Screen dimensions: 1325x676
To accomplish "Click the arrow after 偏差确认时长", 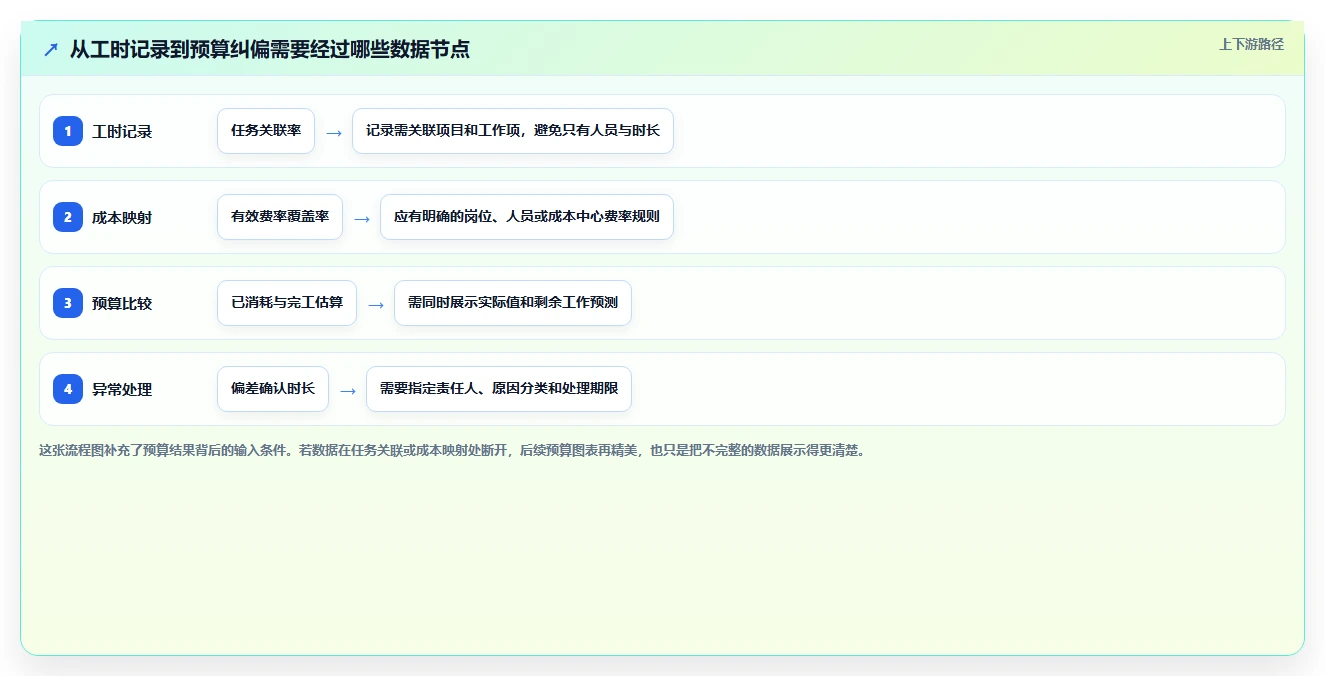I will pyautogui.click(x=348, y=390).
